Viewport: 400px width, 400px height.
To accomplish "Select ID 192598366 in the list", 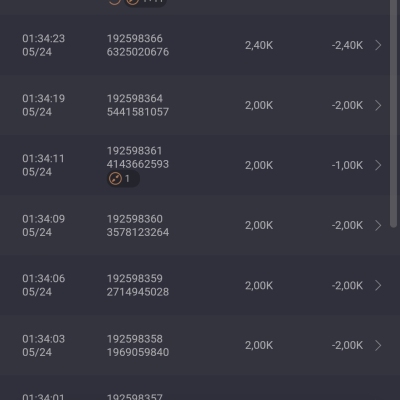I will click(135, 39).
